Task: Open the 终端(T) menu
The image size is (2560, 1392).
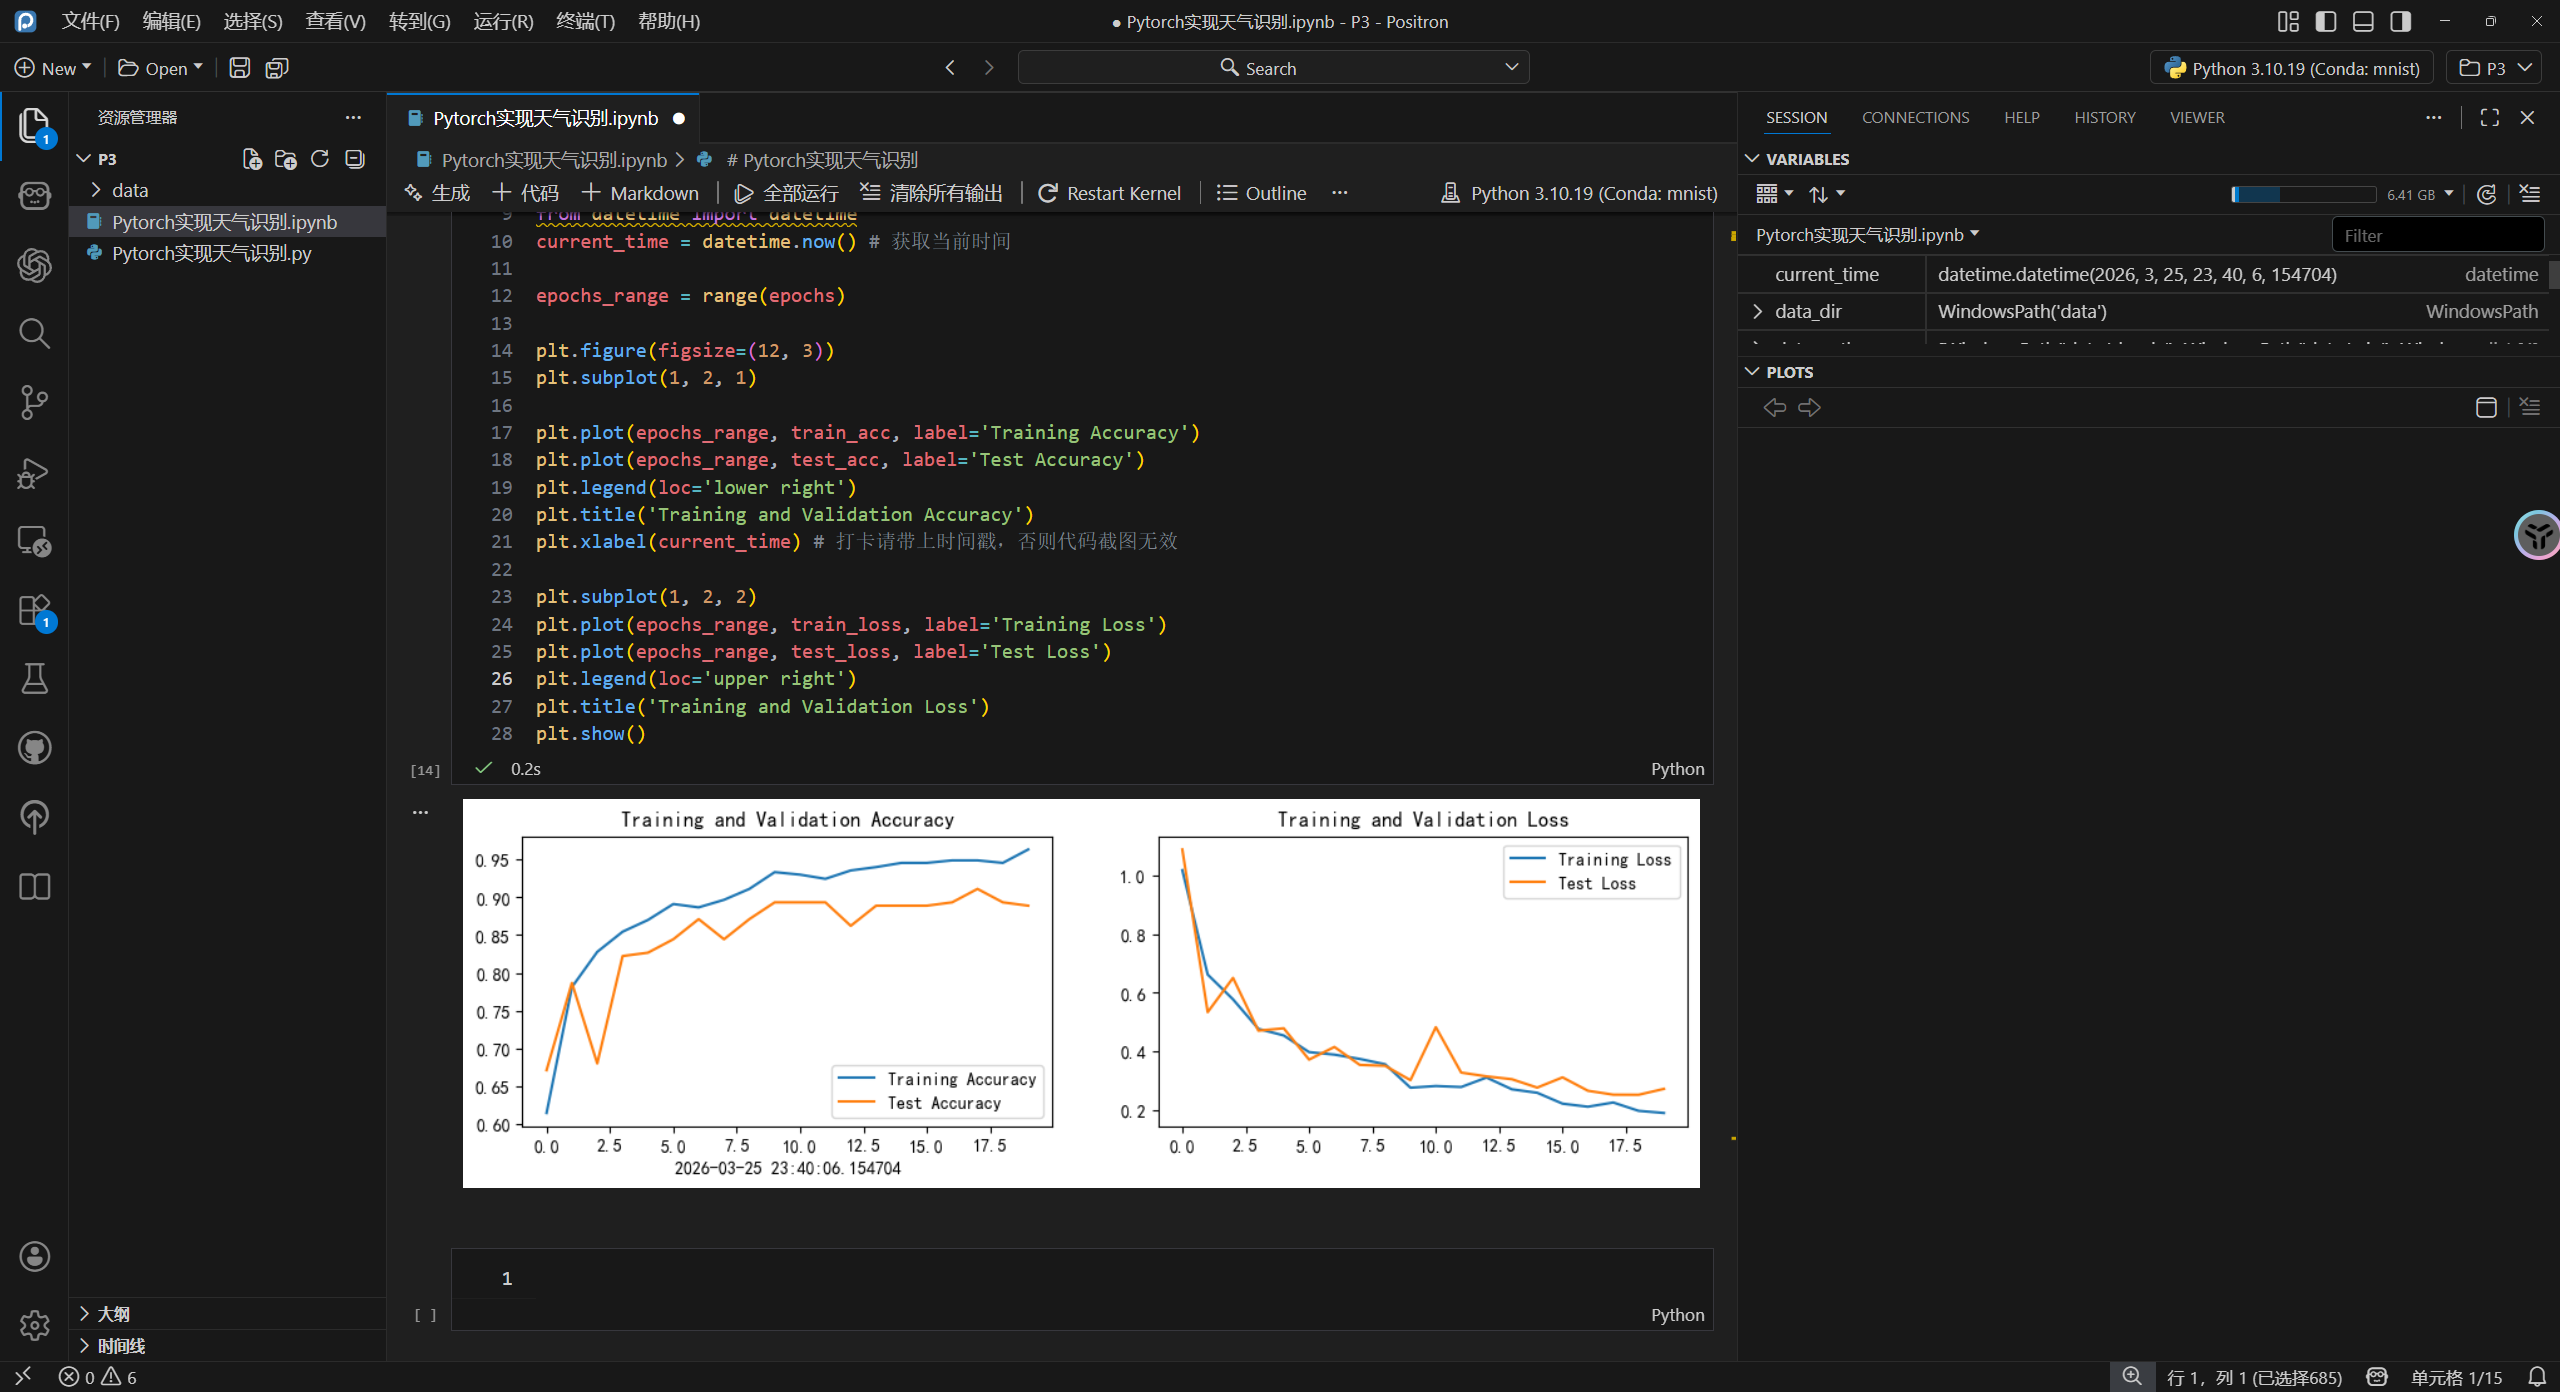Action: [x=585, y=21]
